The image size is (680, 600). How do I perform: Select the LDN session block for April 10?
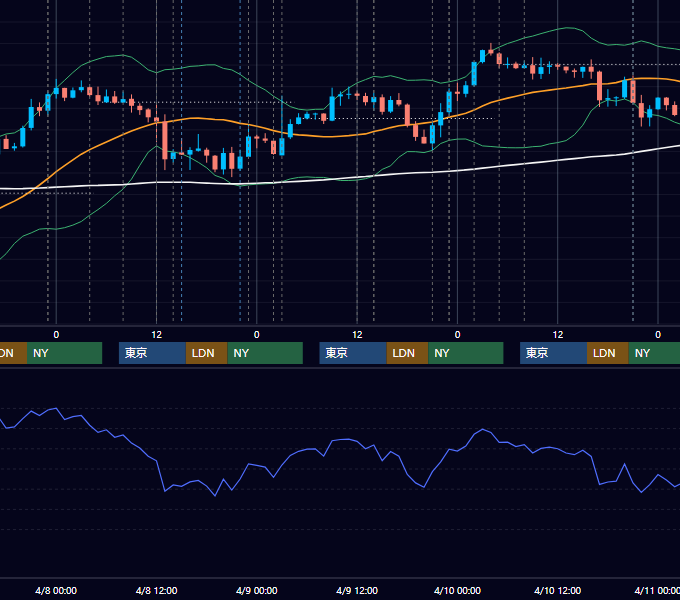click(608, 353)
